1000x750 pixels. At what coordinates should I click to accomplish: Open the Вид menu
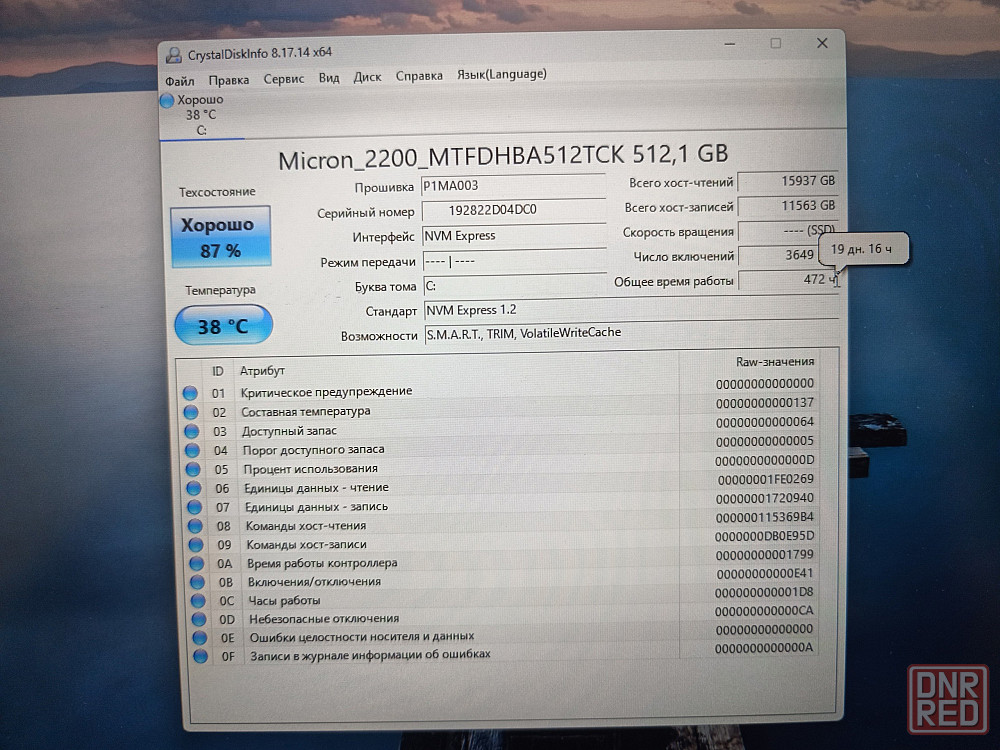(329, 78)
